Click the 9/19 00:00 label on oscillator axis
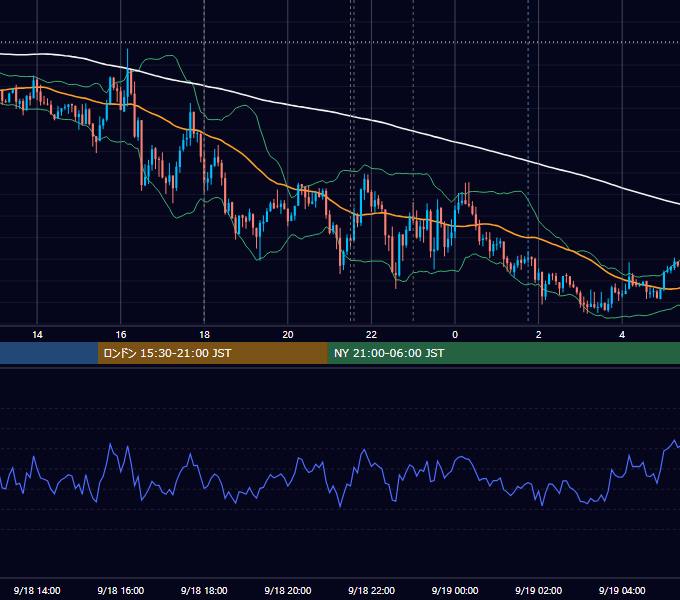The height and width of the screenshot is (600, 680). (x=455, y=590)
